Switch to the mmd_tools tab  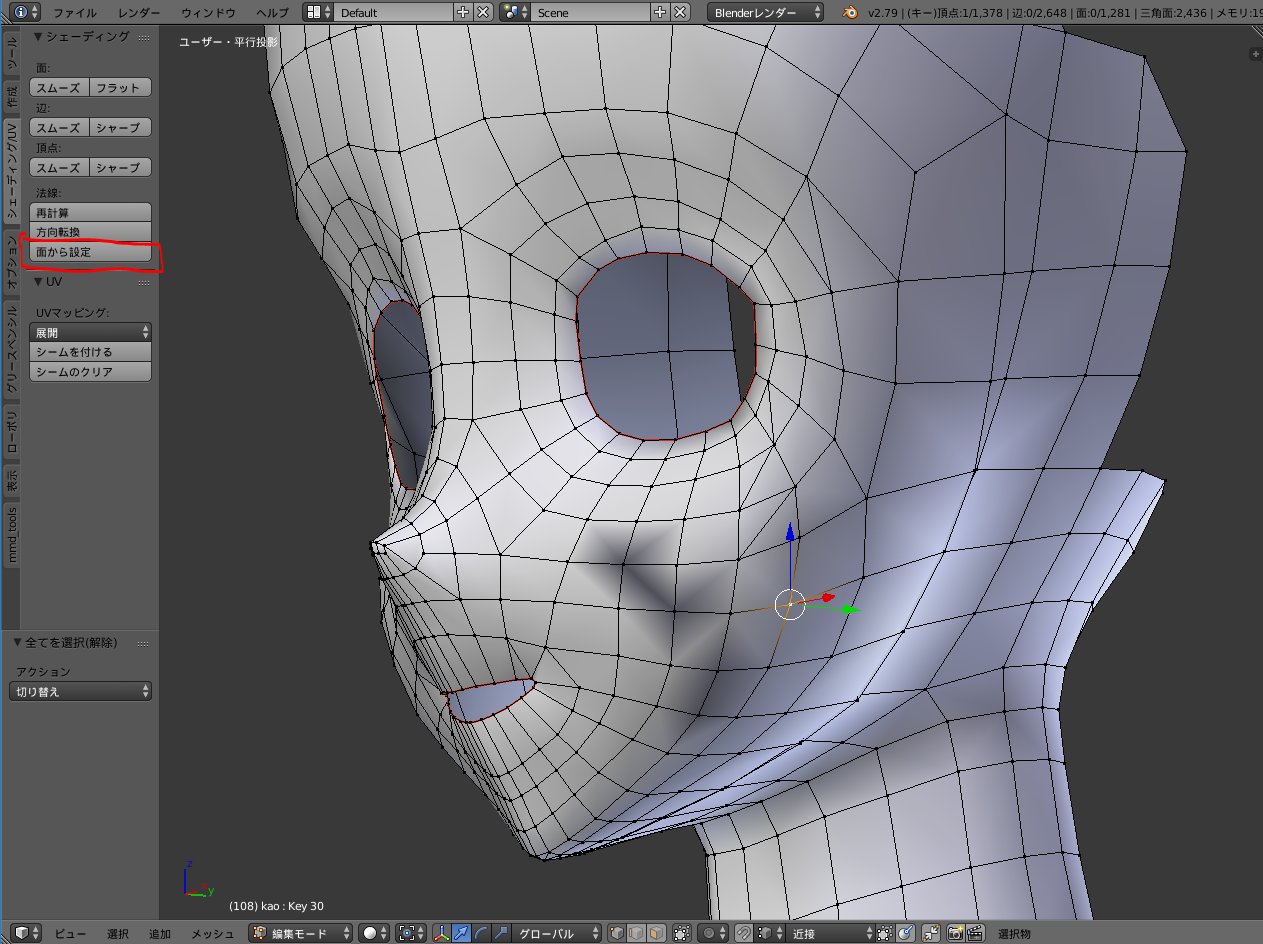pyautogui.click(x=11, y=534)
